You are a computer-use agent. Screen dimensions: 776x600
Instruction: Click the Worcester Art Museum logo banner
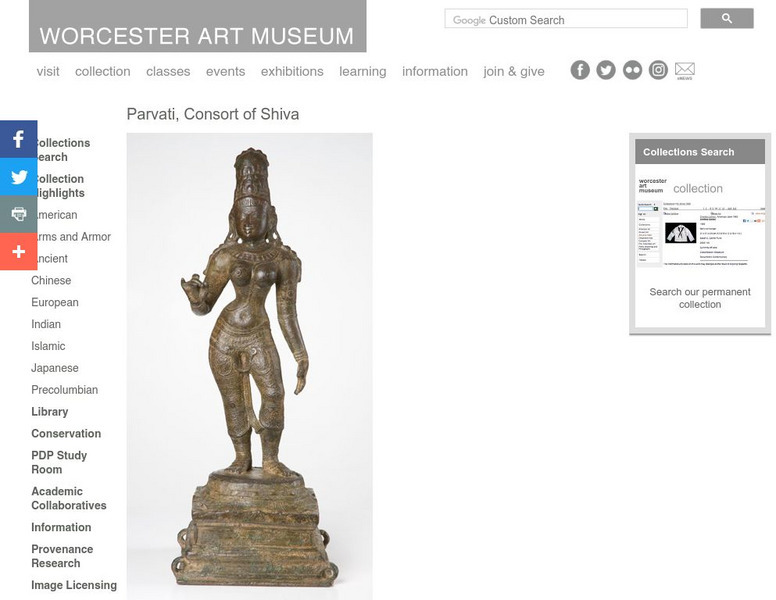coord(197,26)
